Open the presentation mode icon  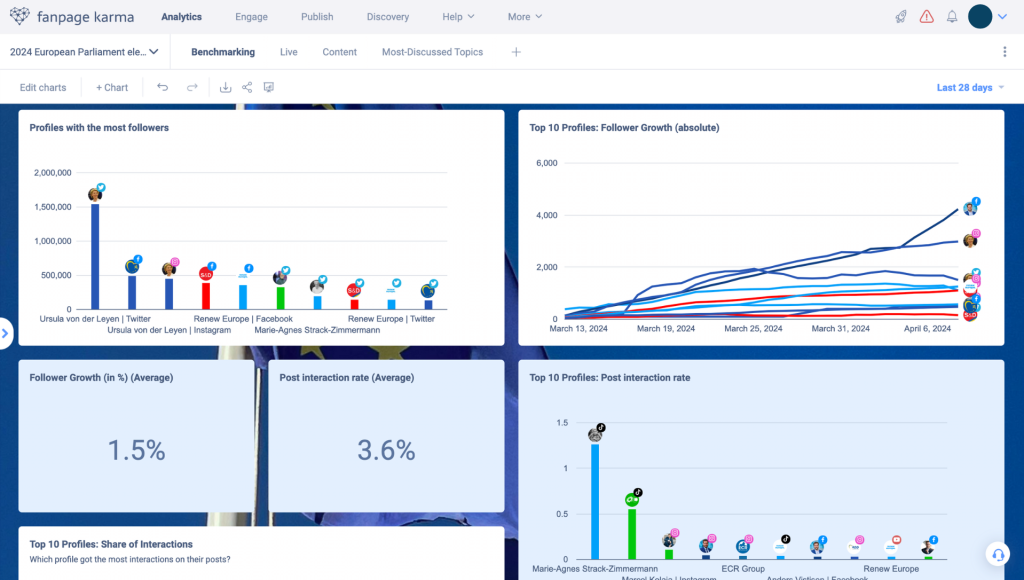click(269, 87)
